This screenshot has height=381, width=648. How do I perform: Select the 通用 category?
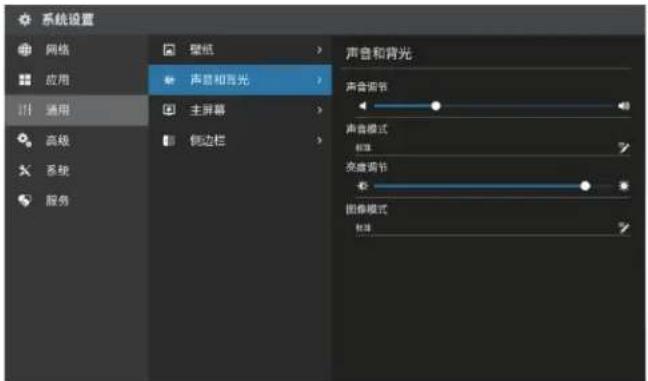77,110
